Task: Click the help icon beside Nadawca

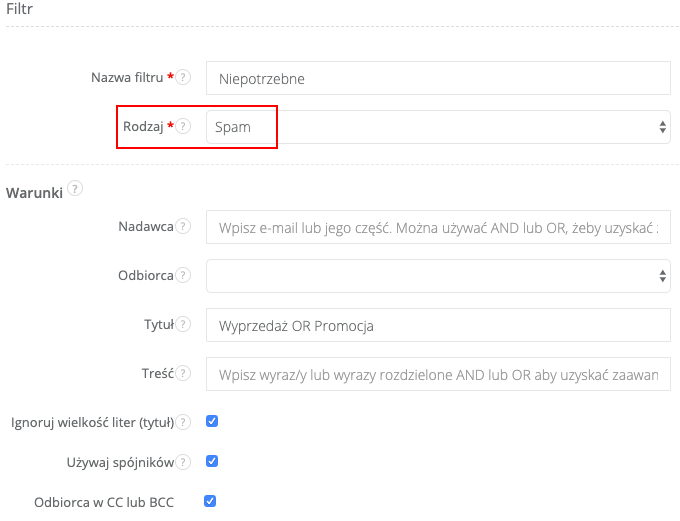Action: [183, 227]
